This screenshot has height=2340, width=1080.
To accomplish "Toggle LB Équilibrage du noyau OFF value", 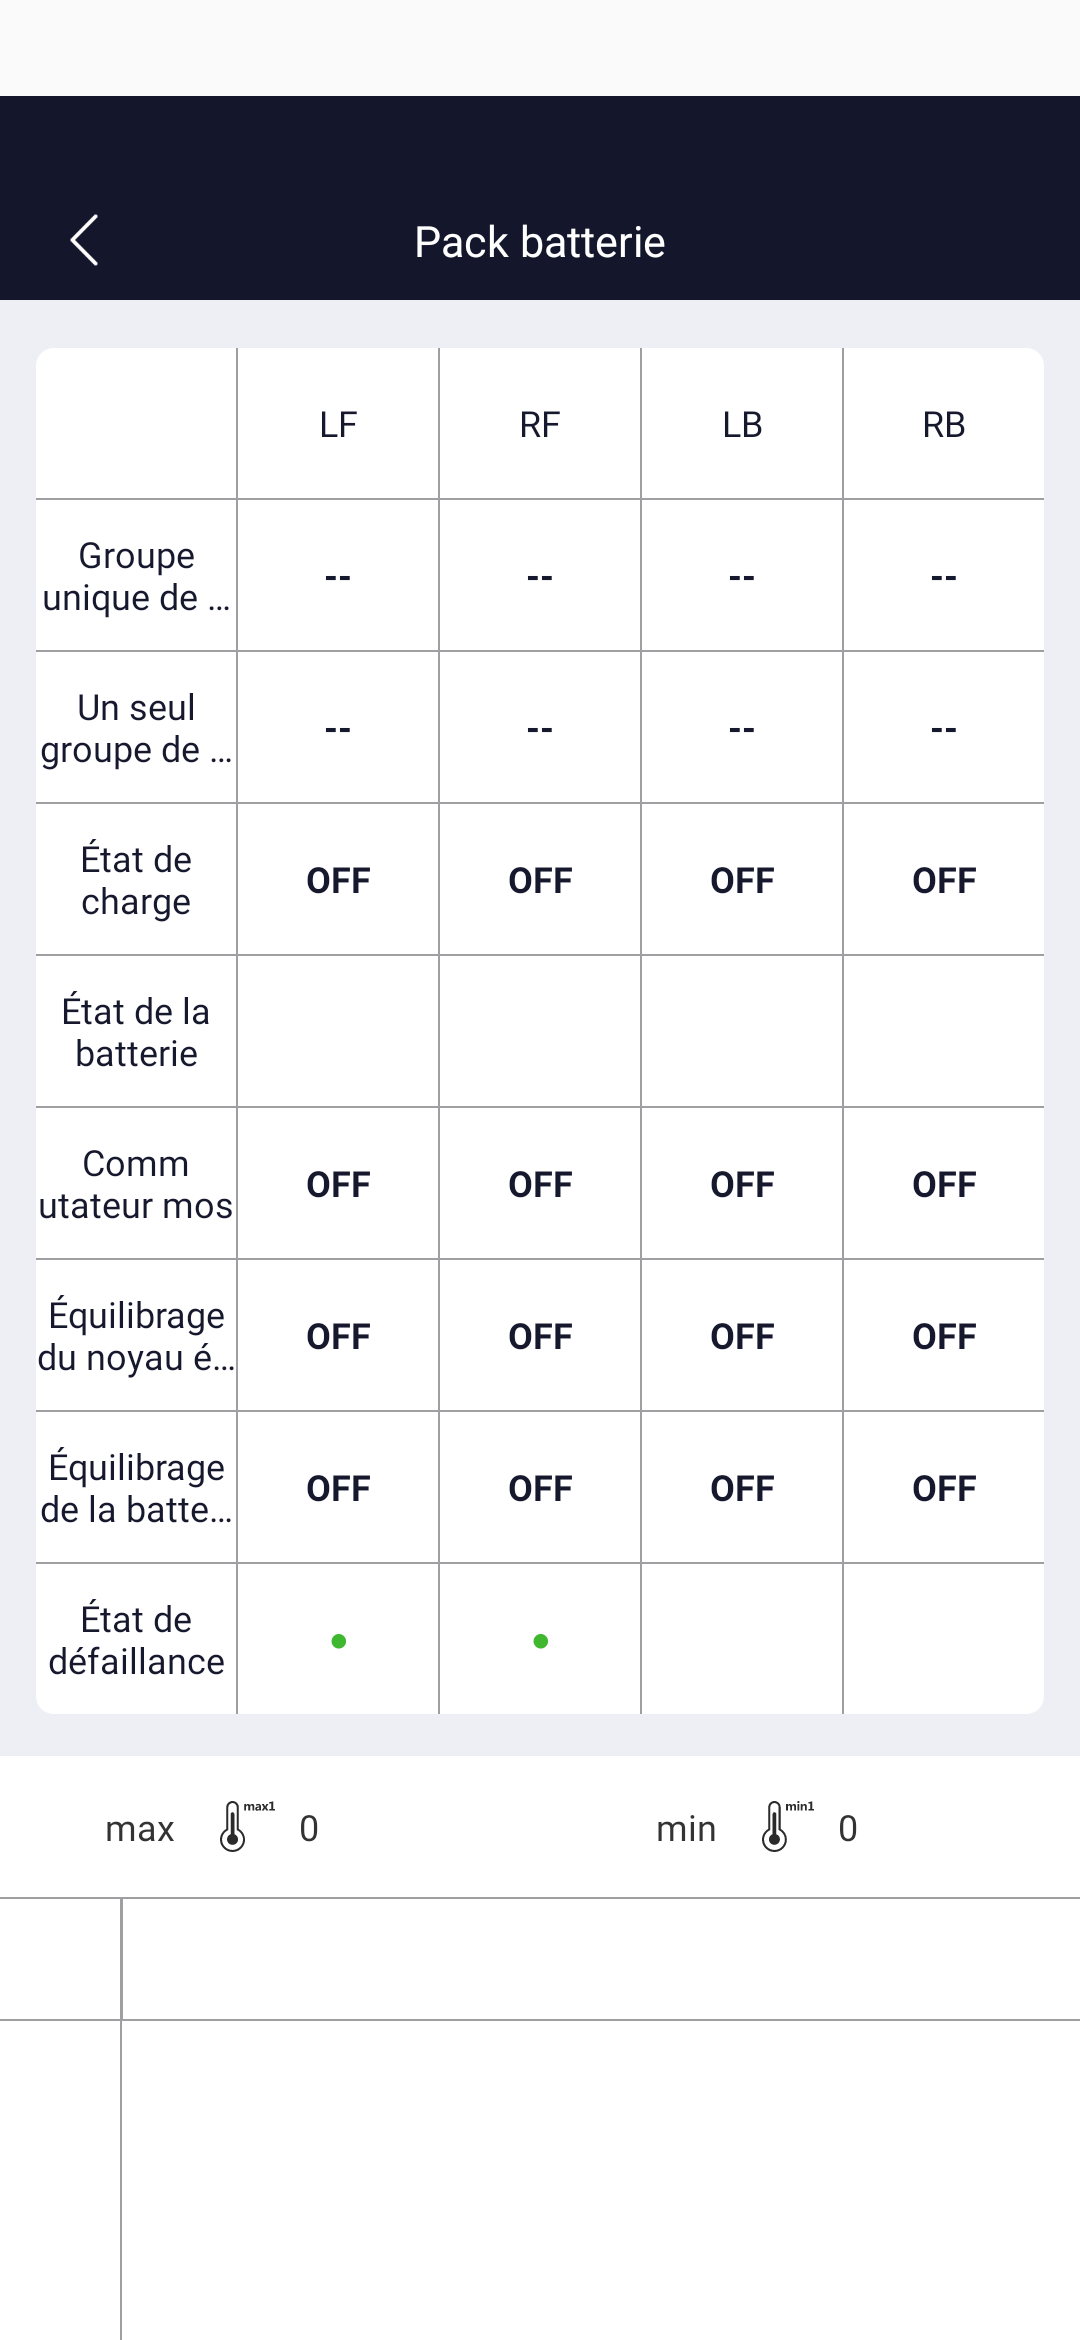I will click(742, 1337).
